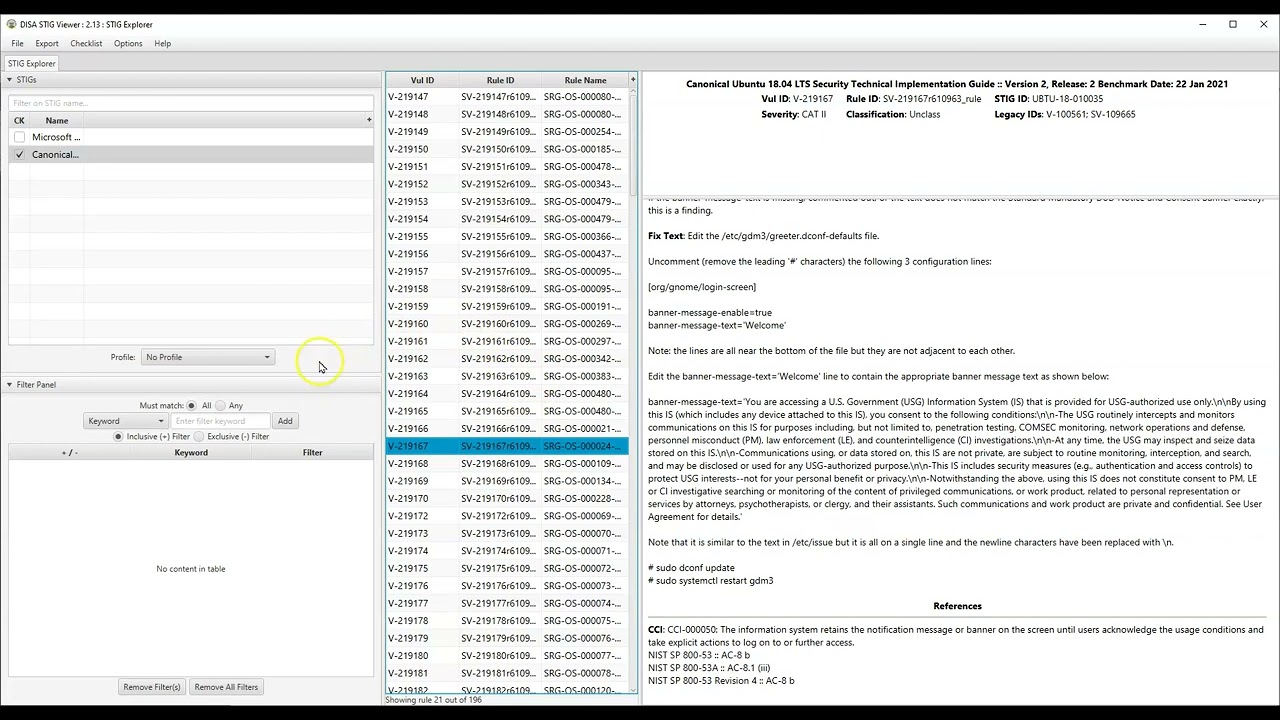Click the Filter column header in filter table
The height and width of the screenshot is (720, 1280).
coord(313,453)
